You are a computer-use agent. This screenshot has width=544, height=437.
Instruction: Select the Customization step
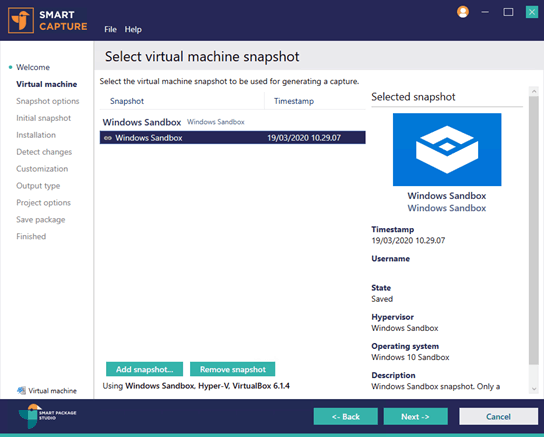tap(42, 169)
